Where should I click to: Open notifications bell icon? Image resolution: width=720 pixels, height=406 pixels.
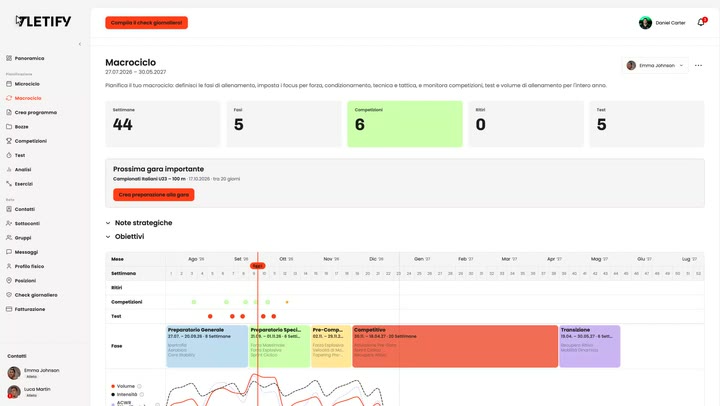point(701,23)
